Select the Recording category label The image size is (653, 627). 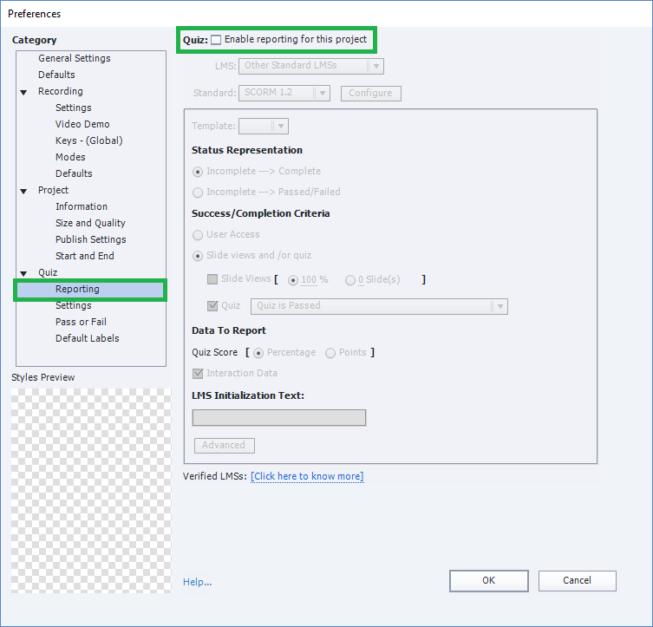60,91
